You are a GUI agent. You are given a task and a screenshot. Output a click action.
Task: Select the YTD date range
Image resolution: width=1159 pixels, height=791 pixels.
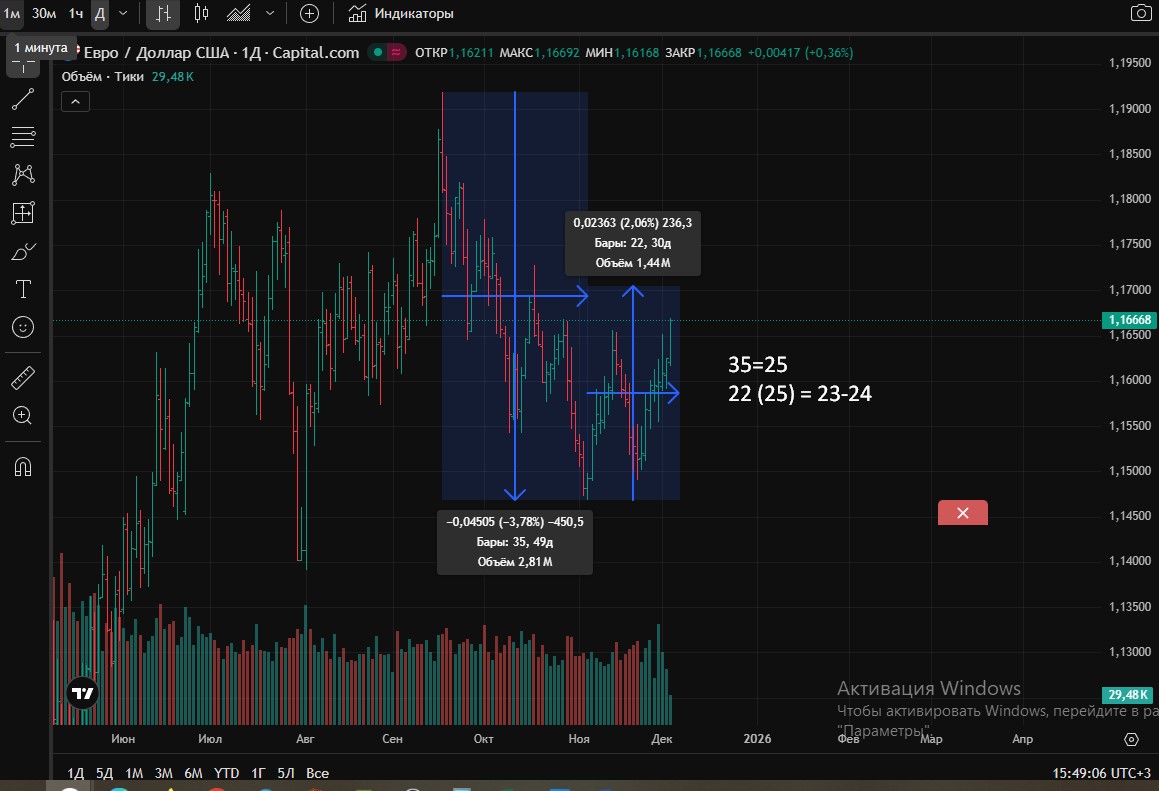click(227, 773)
